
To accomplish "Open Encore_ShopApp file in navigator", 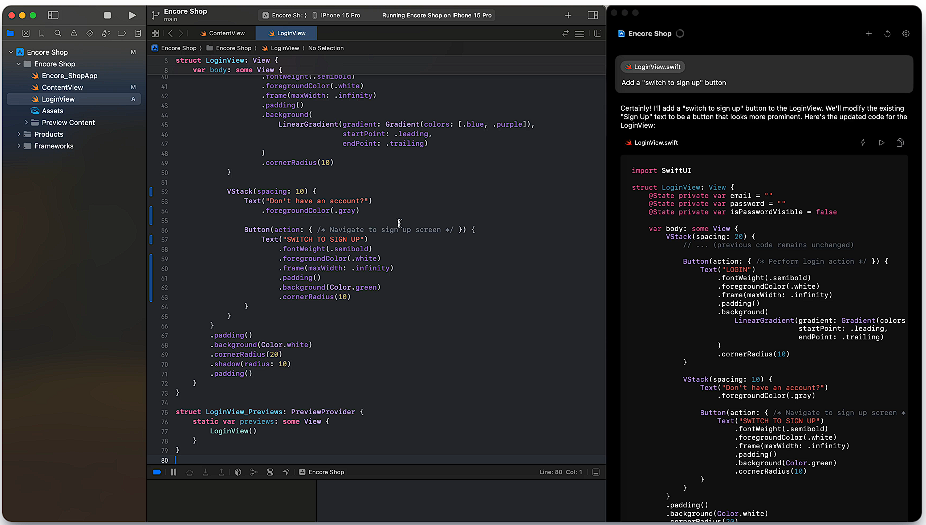I will (68, 75).
